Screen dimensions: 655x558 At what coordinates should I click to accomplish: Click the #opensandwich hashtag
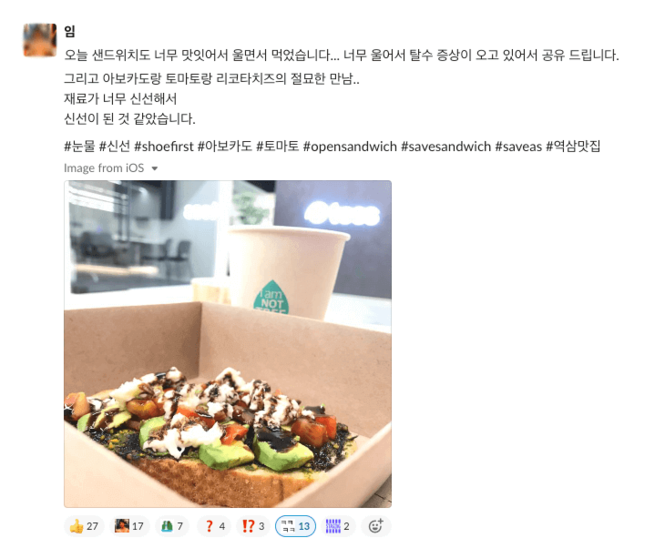point(350,147)
